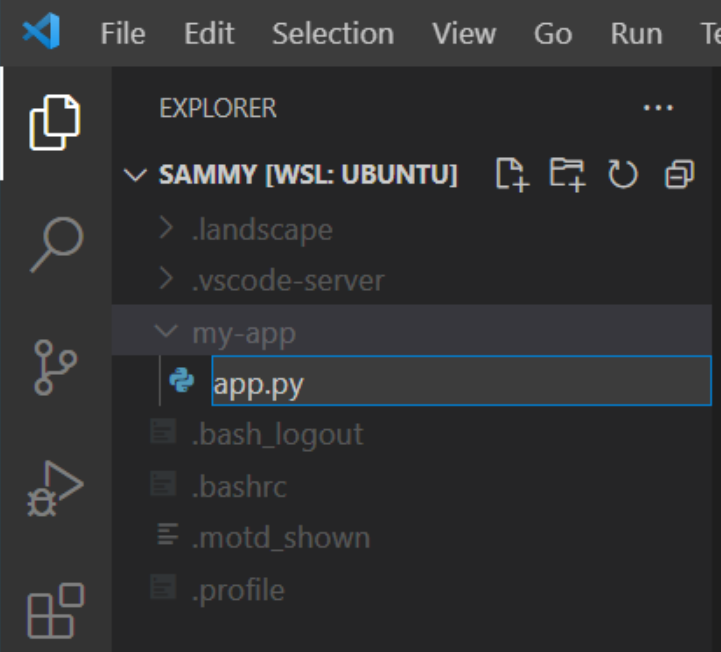
Task: Collapse the my-app folder chevron
Action: [166, 331]
